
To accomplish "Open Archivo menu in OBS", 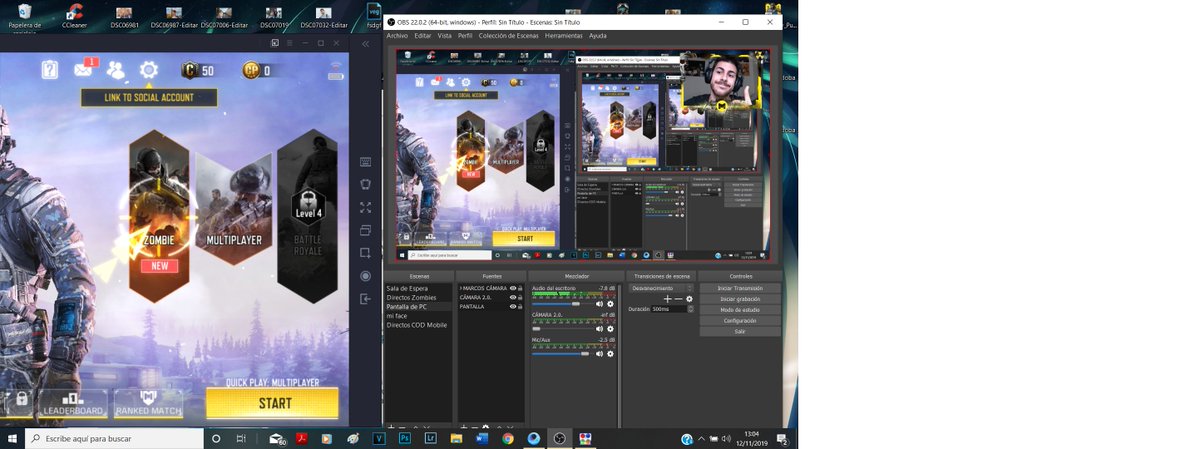I will coord(397,35).
